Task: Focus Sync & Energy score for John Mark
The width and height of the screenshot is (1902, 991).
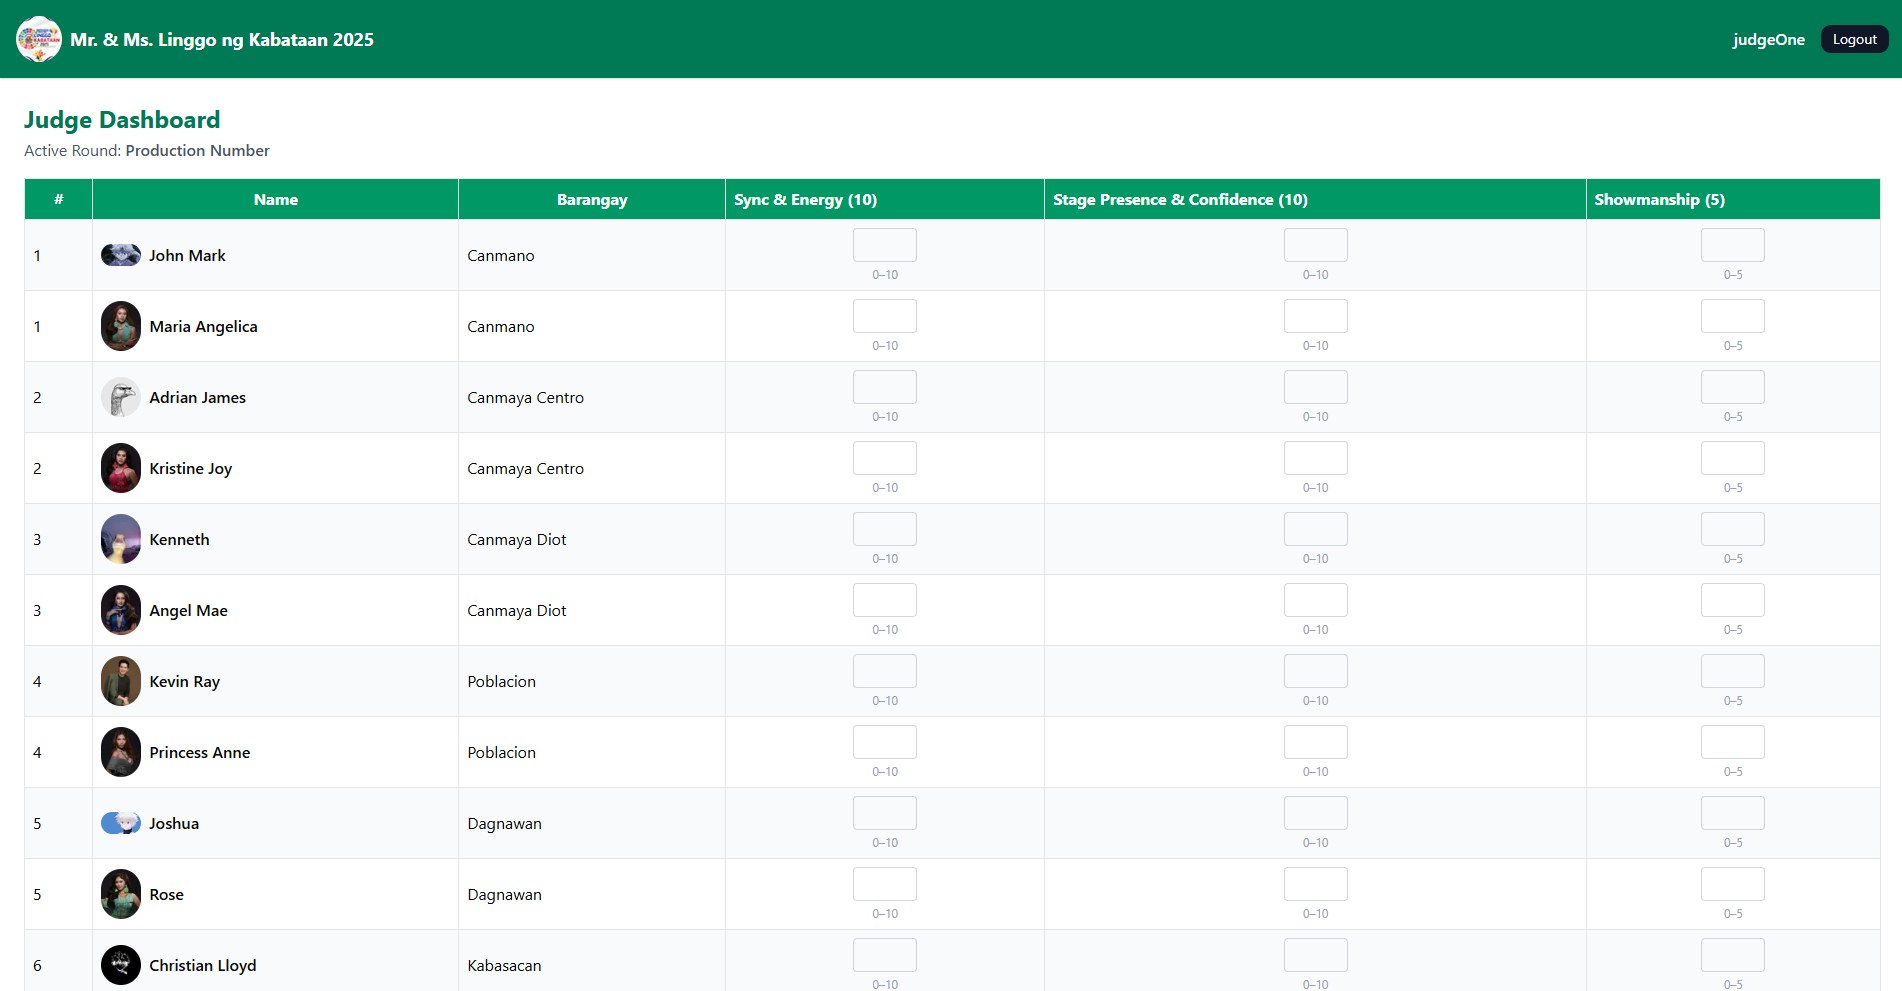Action: [x=884, y=245]
